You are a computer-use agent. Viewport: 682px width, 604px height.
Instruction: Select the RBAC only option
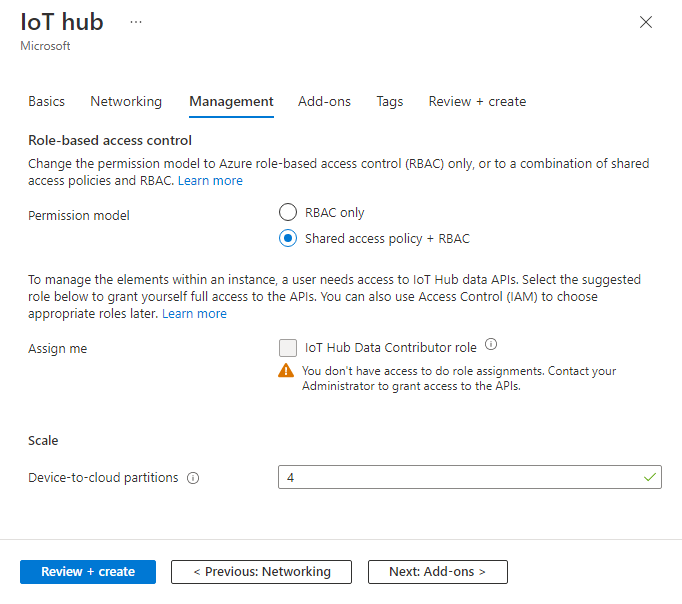[288, 212]
